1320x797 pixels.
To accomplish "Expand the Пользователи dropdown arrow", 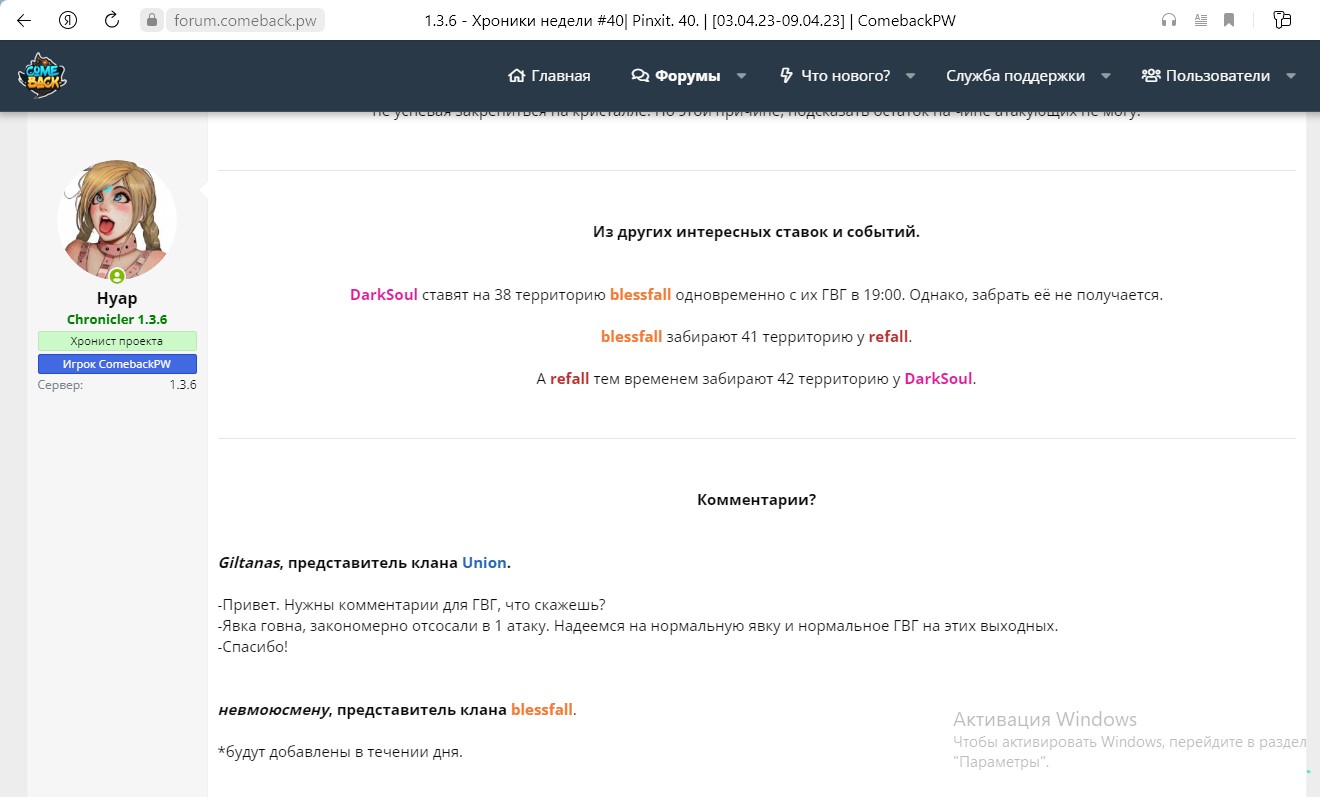I will coord(1290,76).
